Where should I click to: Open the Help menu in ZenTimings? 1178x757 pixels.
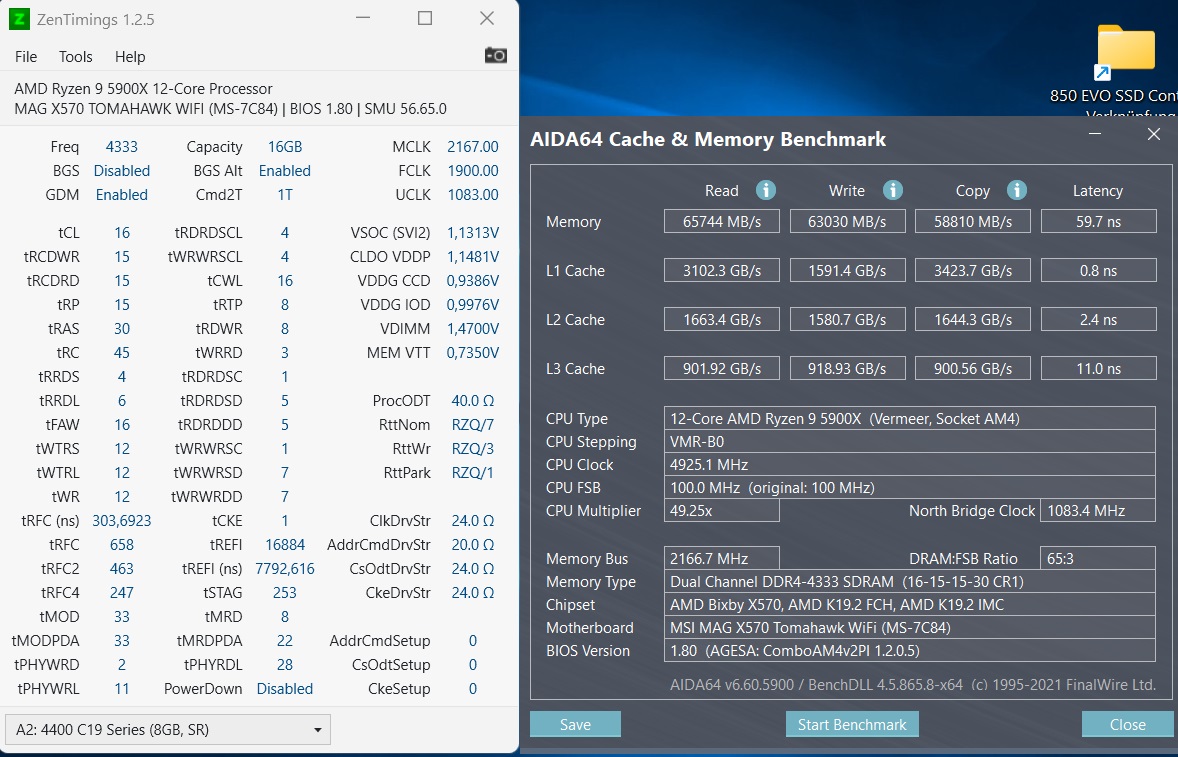pos(130,56)
